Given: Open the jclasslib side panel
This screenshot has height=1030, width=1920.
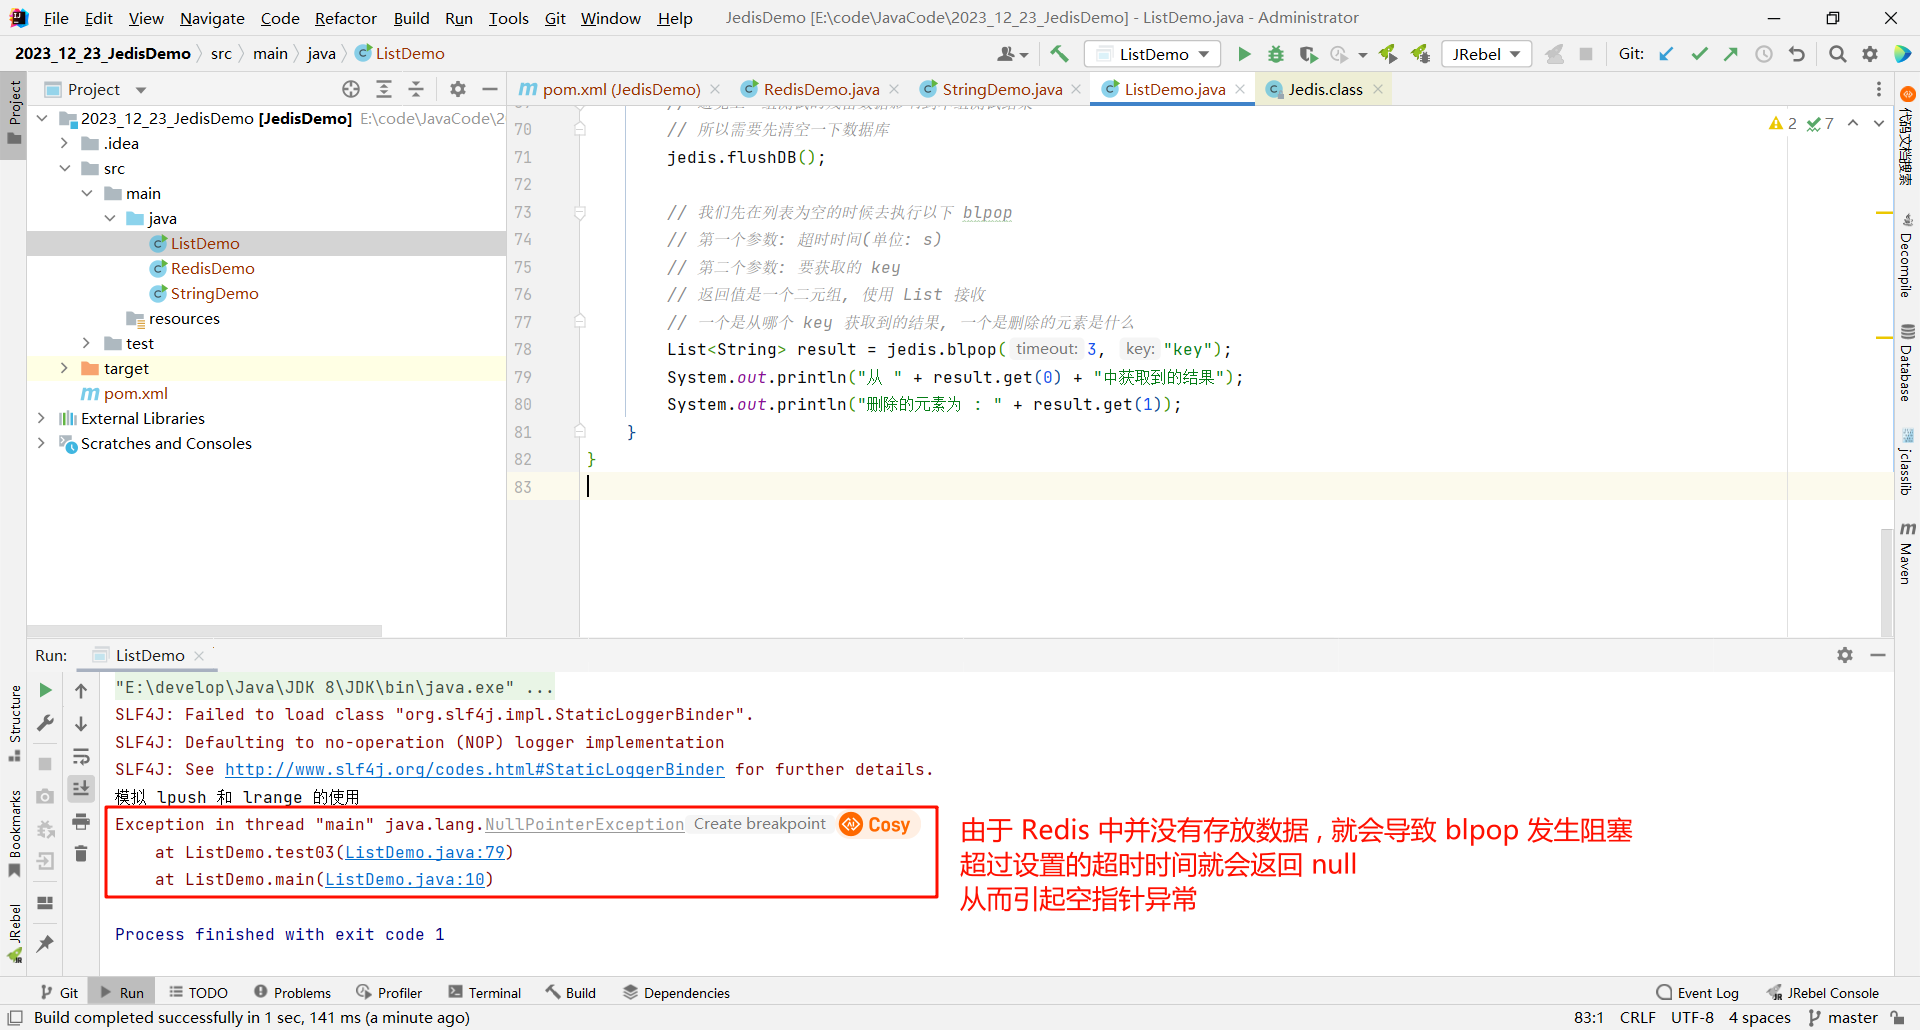Looking at the screenshot, I should [x=1907, y=463].
